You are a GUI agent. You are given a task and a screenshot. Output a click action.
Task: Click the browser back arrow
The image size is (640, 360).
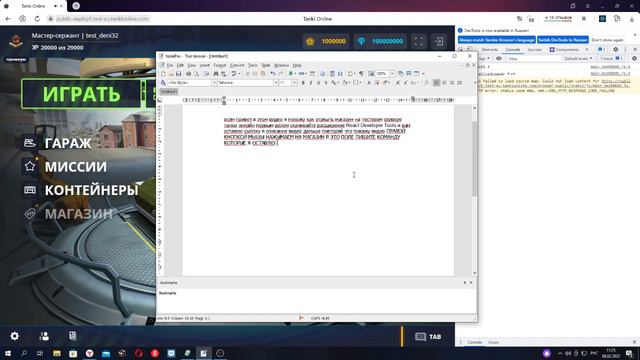[8, 19]
